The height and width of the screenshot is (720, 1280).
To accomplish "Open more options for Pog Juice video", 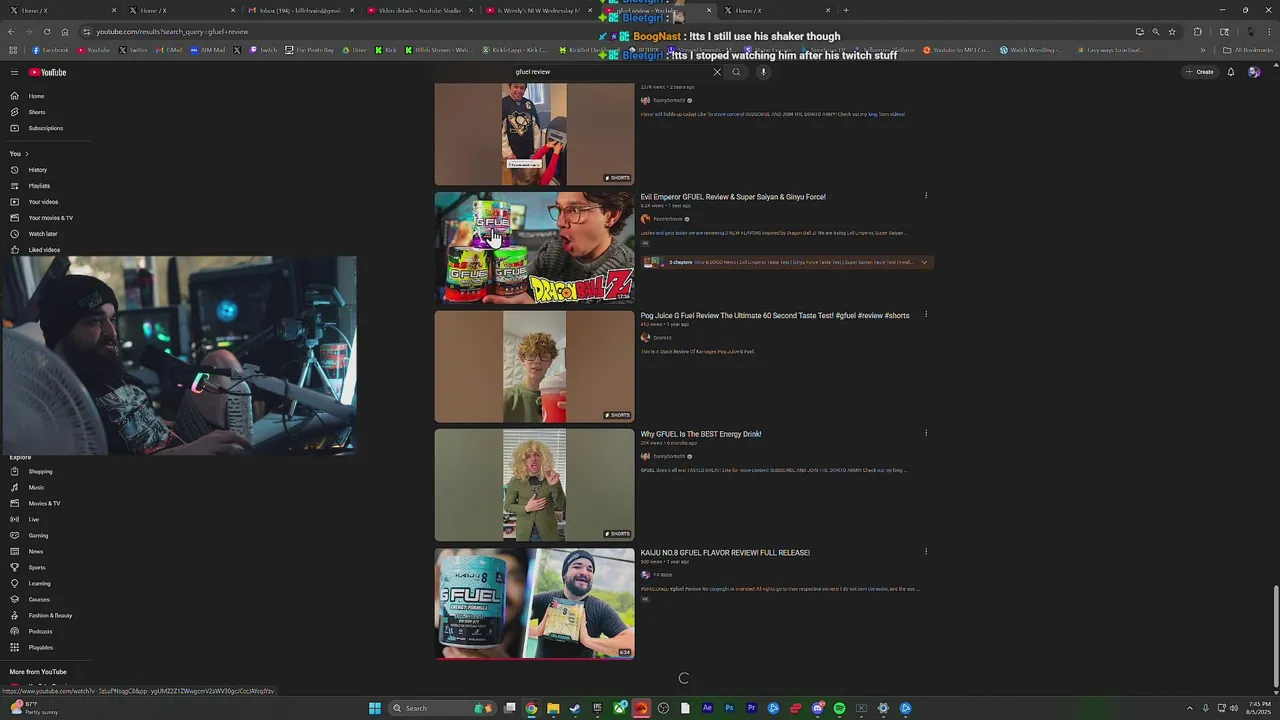I will pyautogui.click(x=926, y=315).
